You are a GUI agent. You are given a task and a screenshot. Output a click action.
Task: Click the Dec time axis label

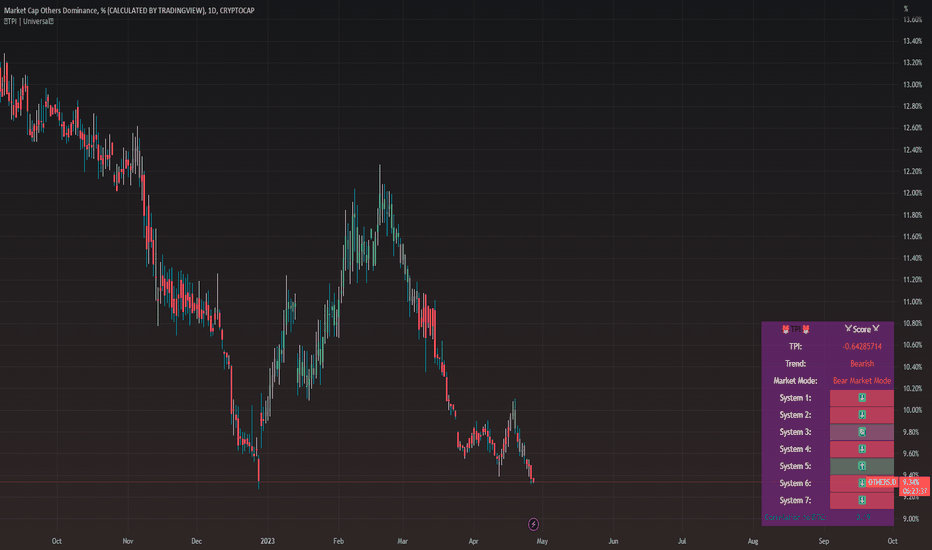click(197, 541)
